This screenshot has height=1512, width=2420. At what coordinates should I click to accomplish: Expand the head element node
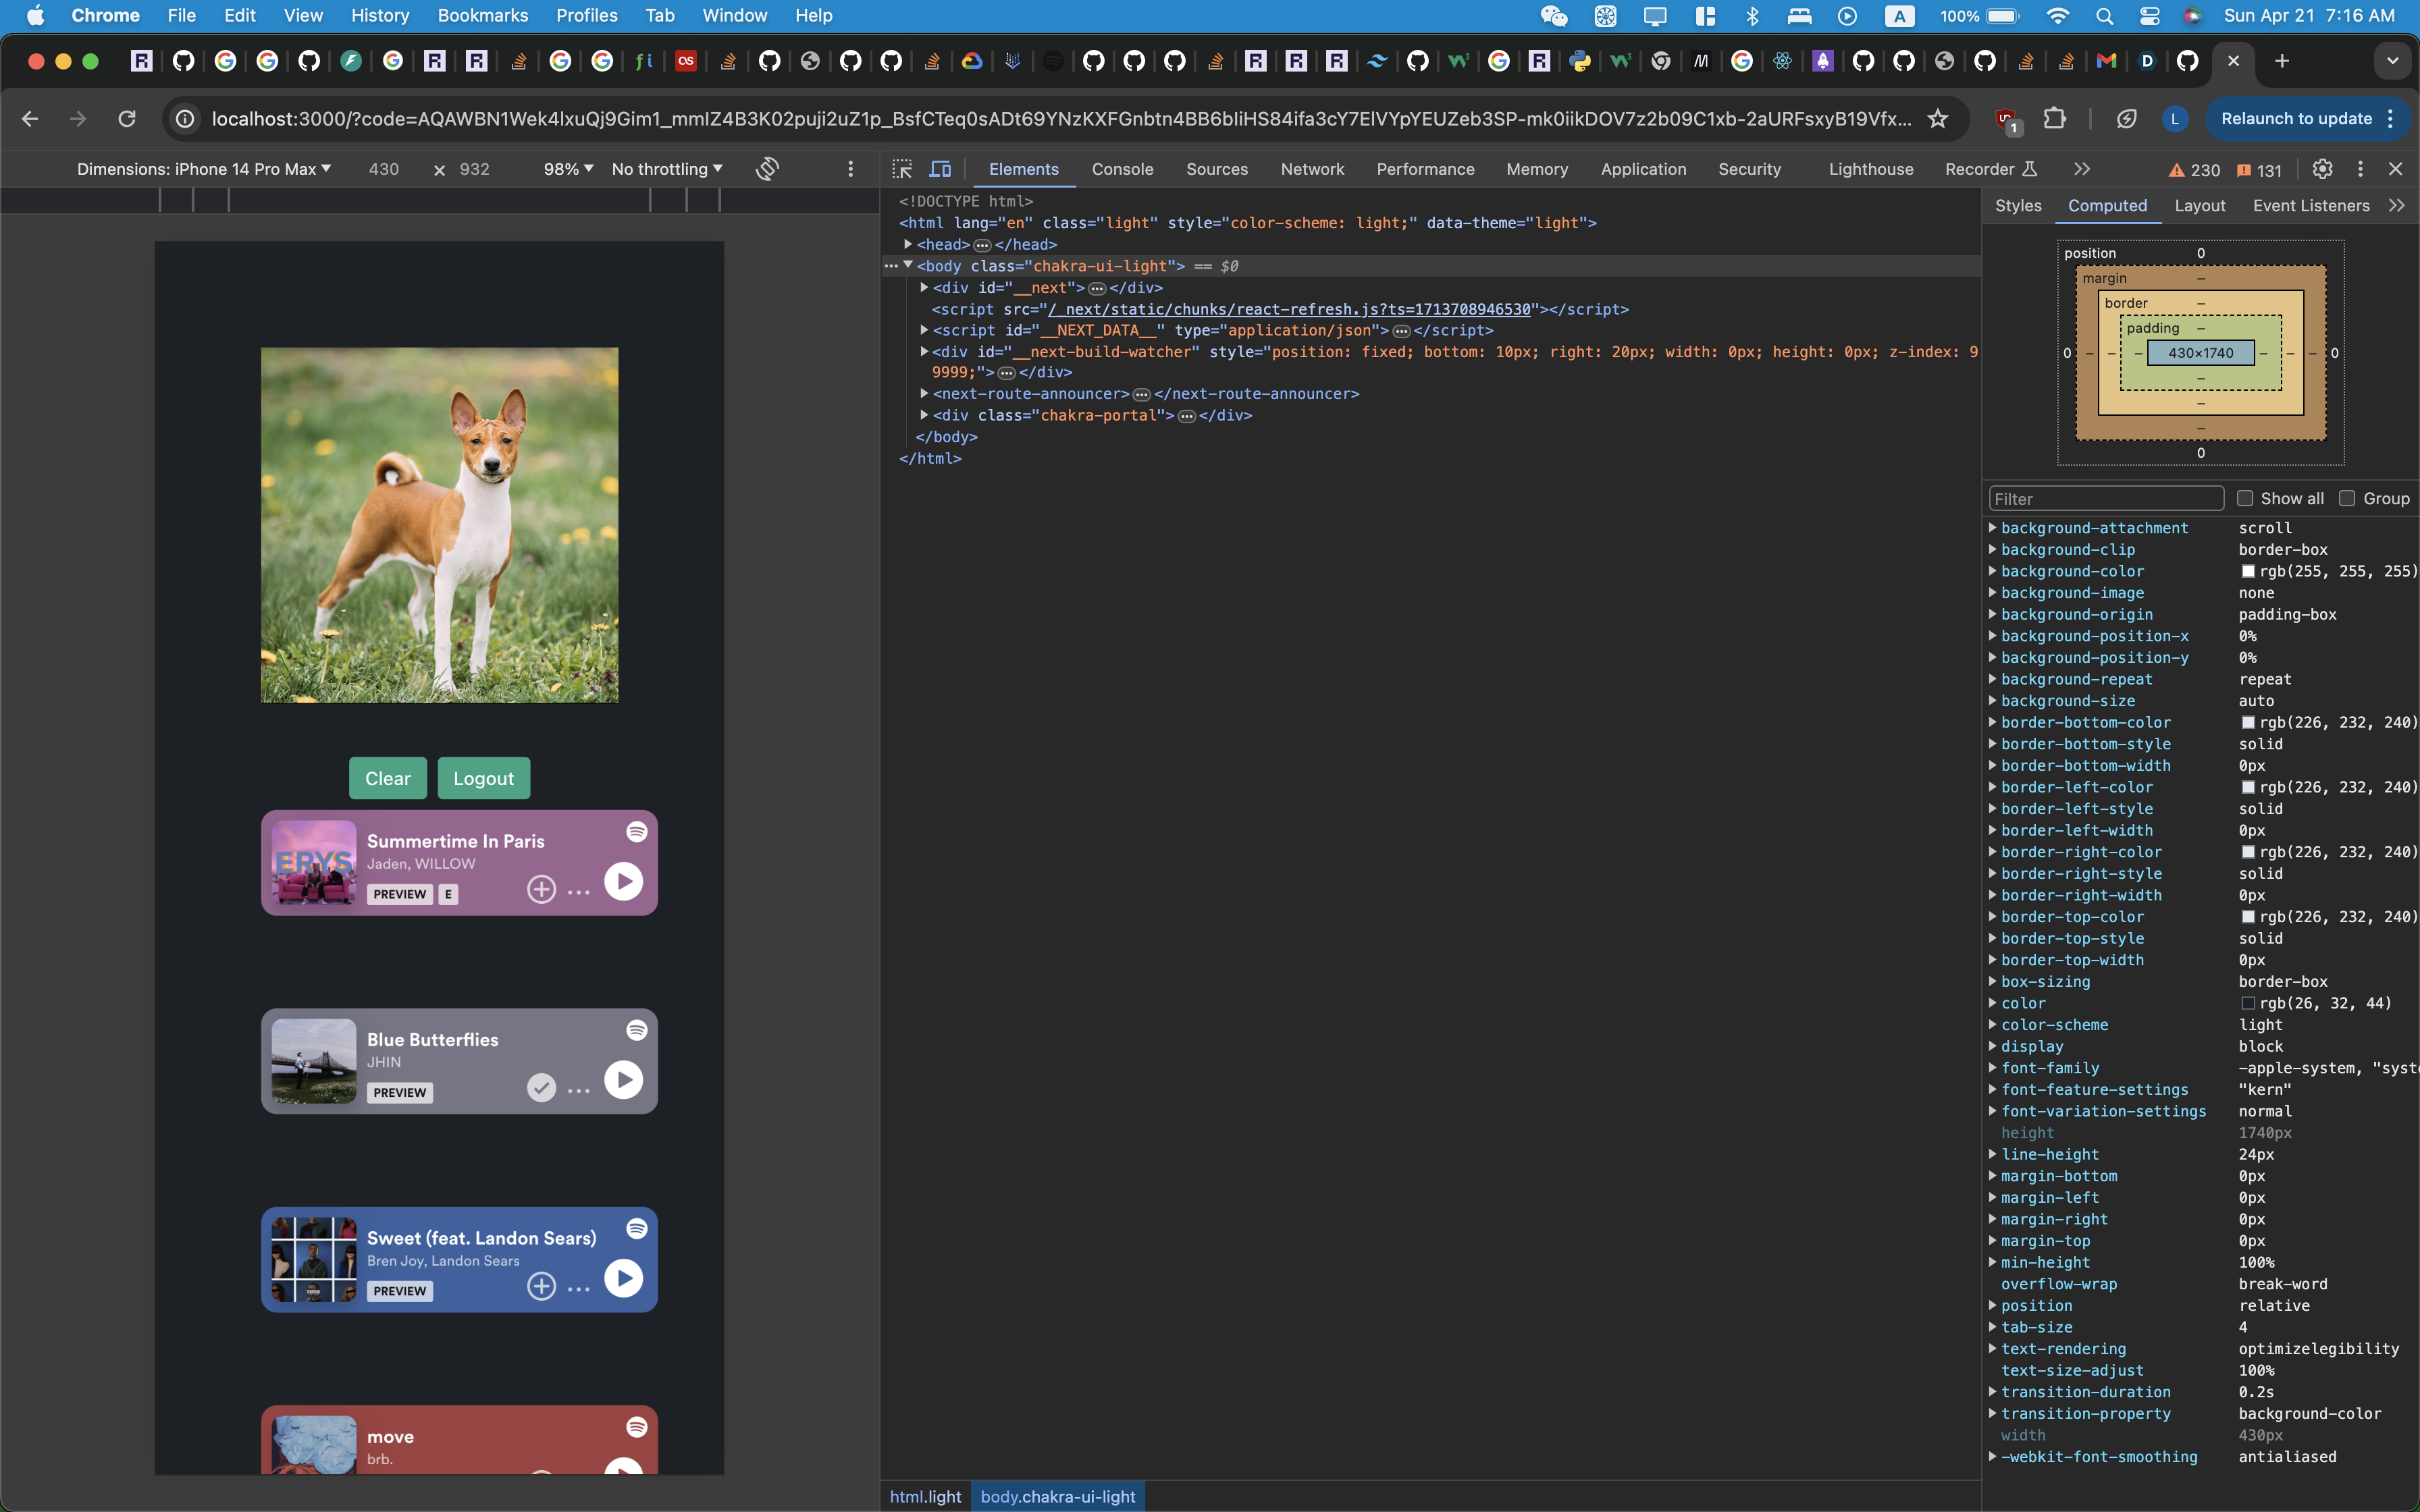point(908,244)
